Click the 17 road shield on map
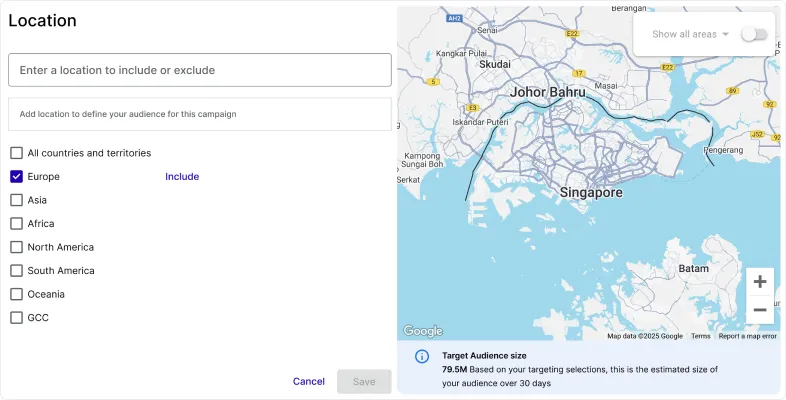 coord(579,73)
